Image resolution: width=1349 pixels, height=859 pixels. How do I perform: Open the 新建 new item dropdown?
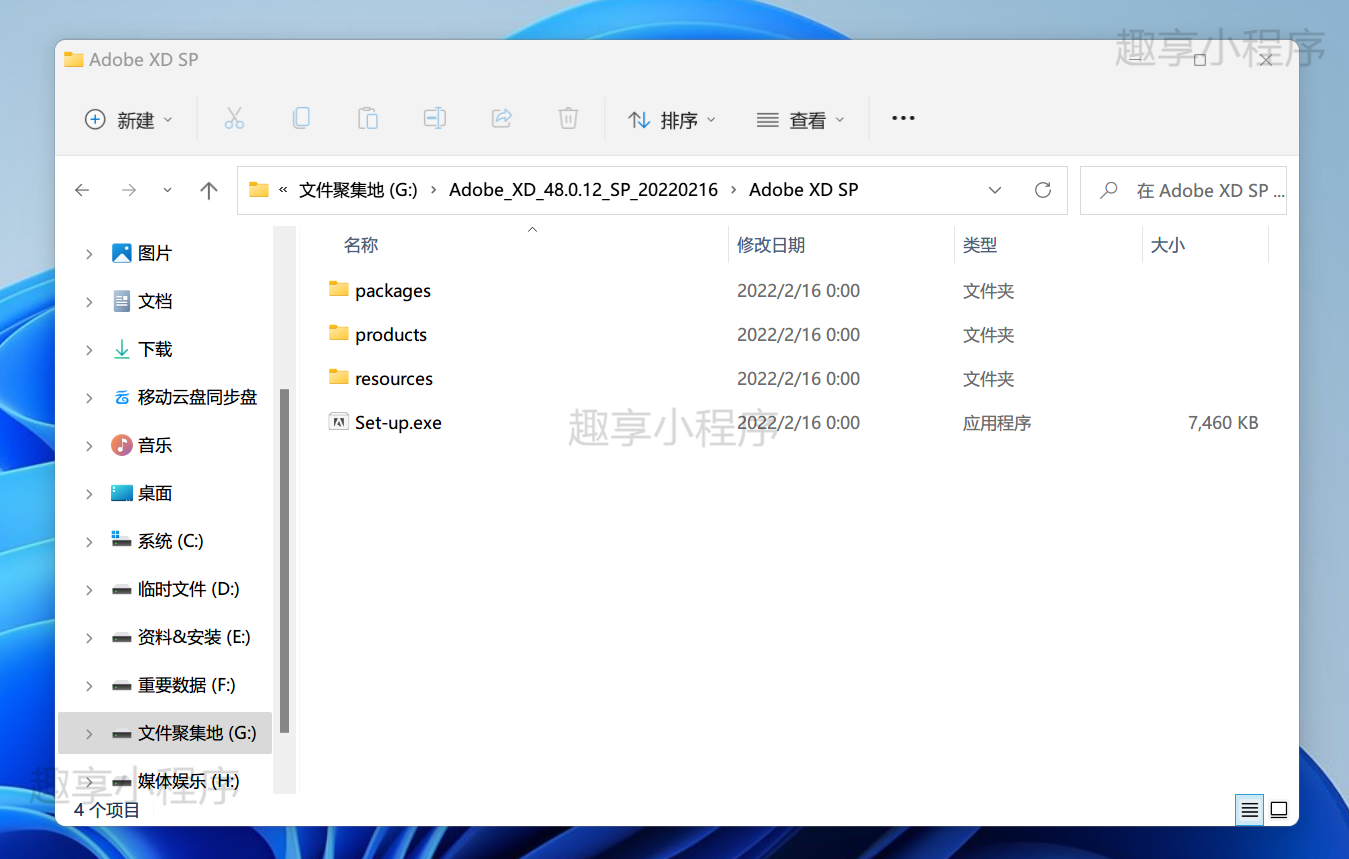pyautogui.click(x=129, y=120)
